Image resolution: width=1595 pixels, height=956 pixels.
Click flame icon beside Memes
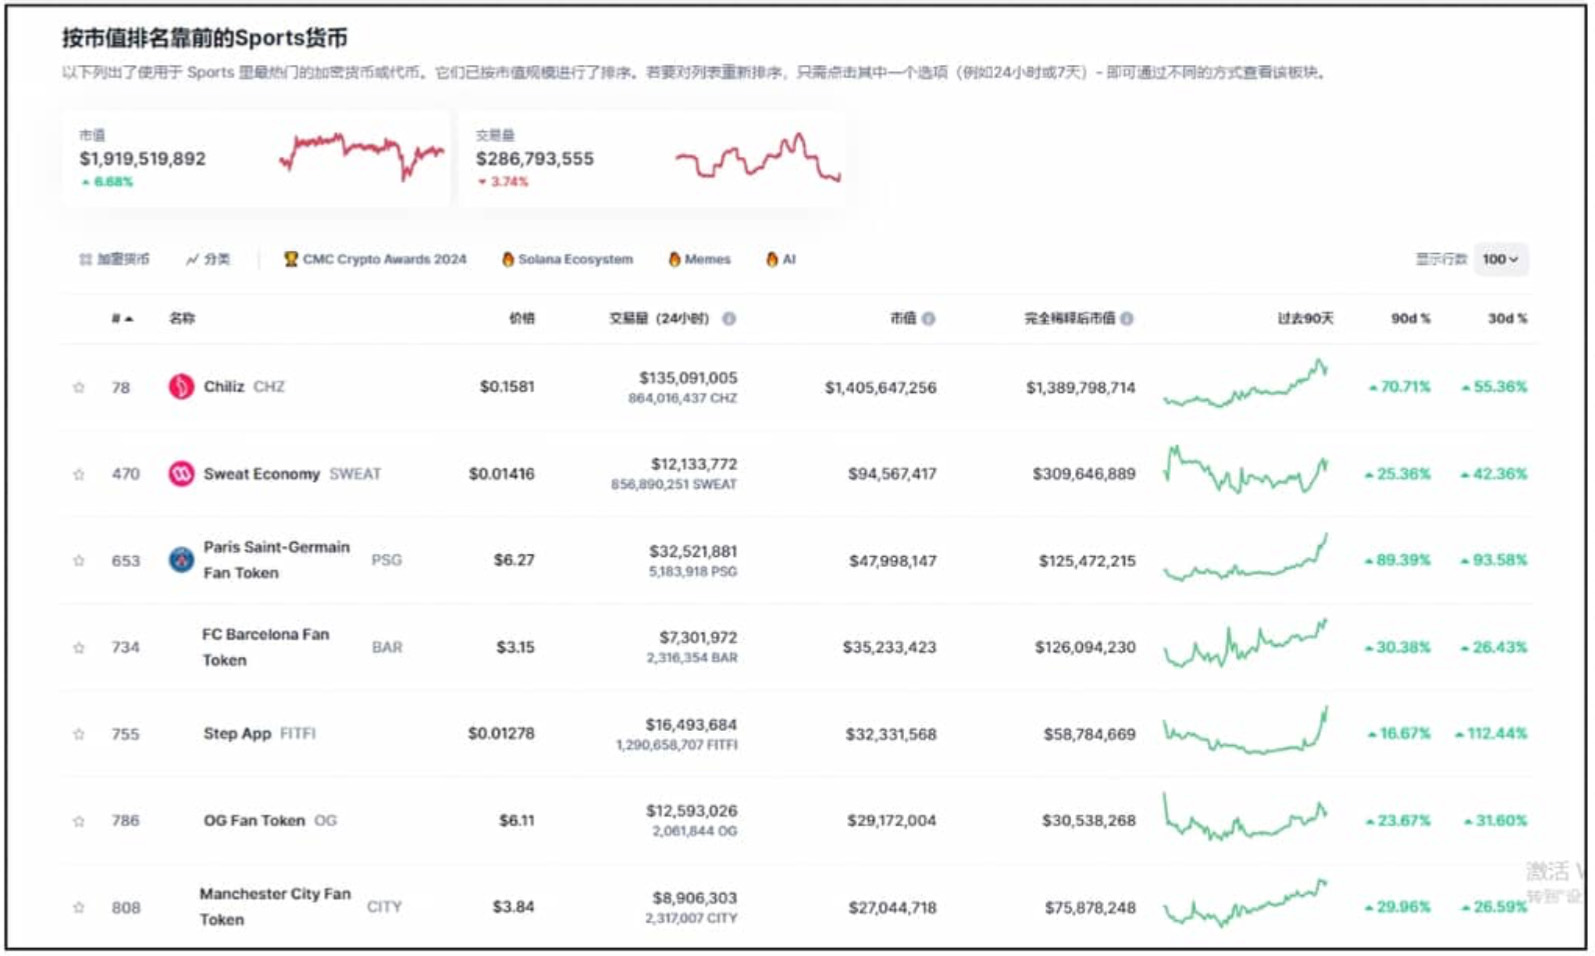[675, 259]
